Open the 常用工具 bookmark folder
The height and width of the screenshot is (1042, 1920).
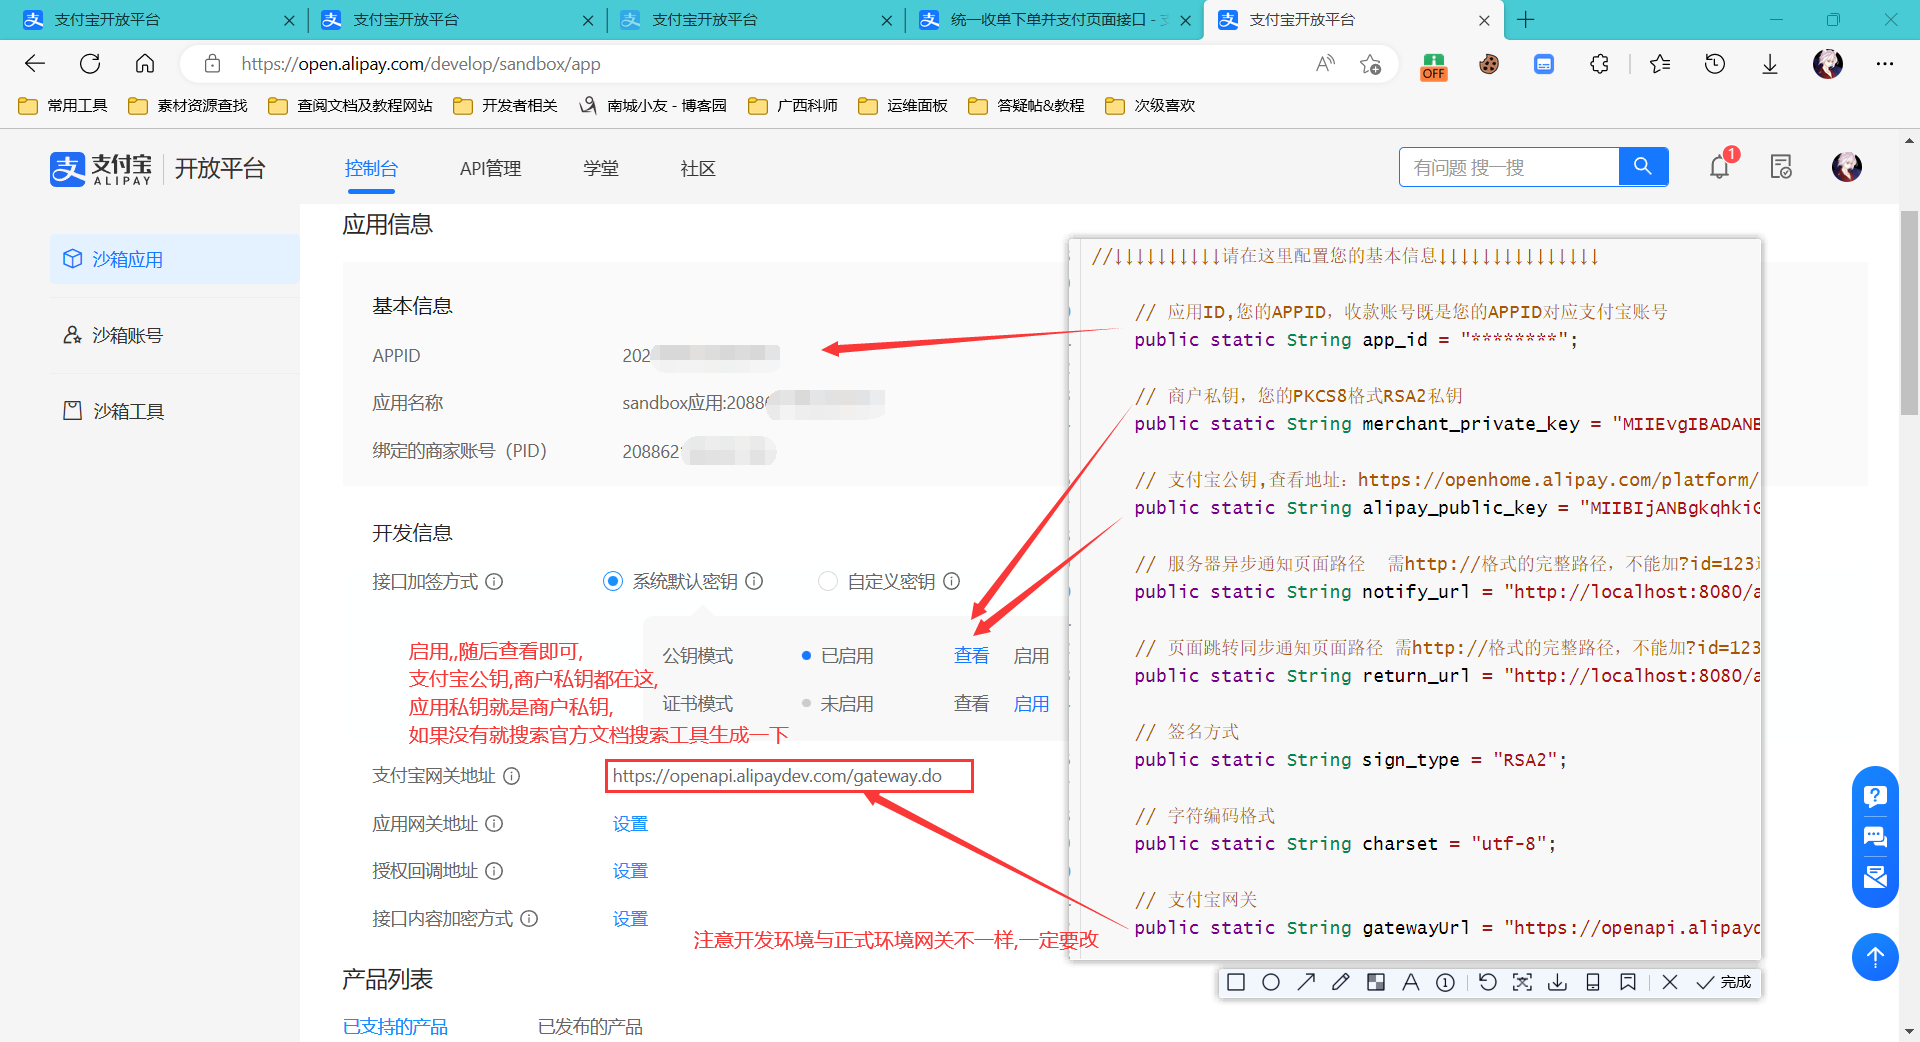pyautogui.click(x=63, y=105)
